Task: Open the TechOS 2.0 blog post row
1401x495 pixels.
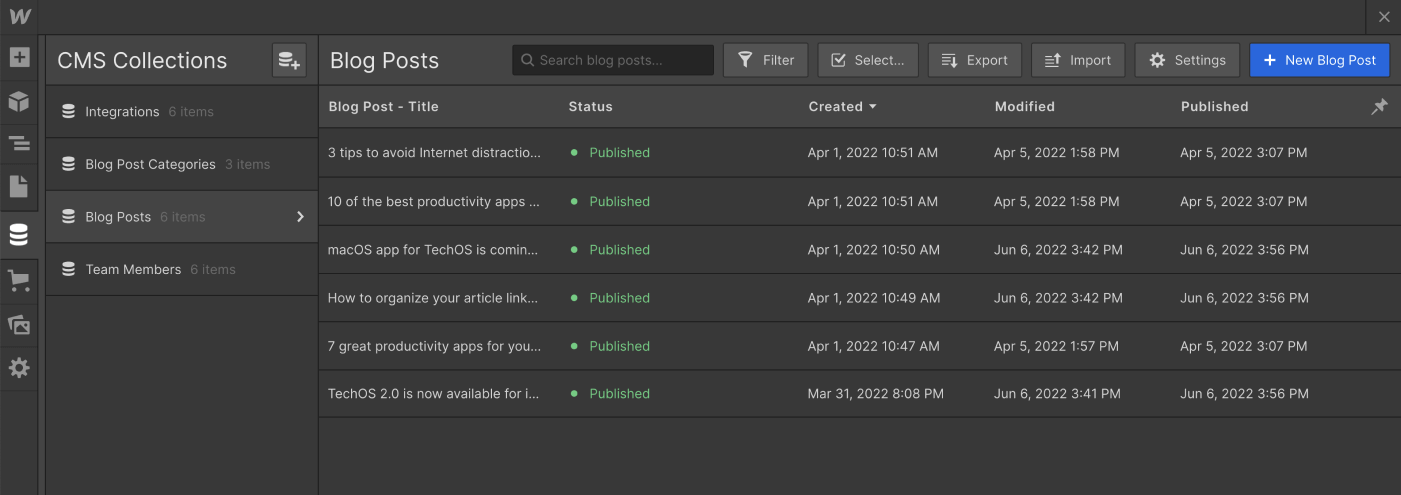Action: (433, 394)
